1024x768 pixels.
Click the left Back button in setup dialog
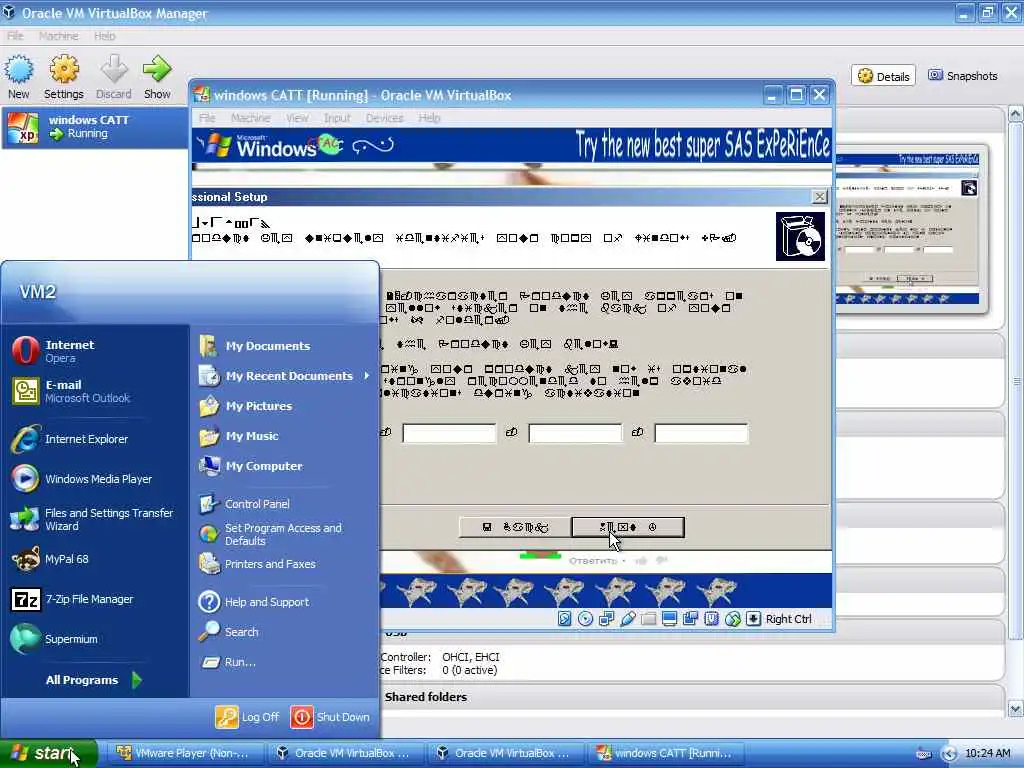[x=515, y=527]
